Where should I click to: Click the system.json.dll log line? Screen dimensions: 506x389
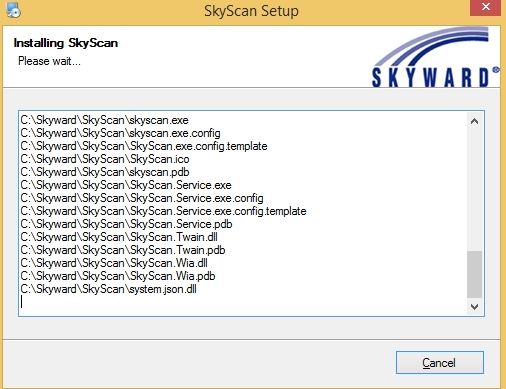coord(108,289)
